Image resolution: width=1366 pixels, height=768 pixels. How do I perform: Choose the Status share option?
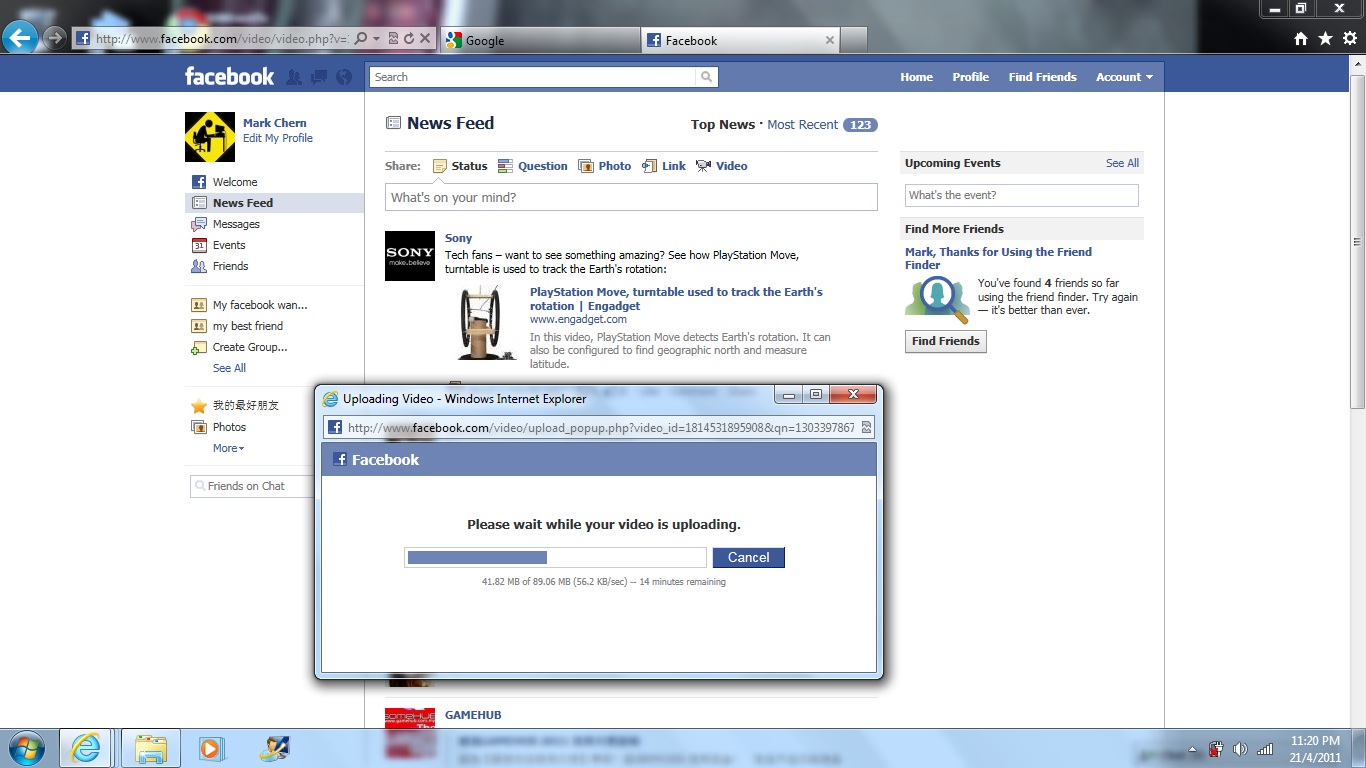460,166
